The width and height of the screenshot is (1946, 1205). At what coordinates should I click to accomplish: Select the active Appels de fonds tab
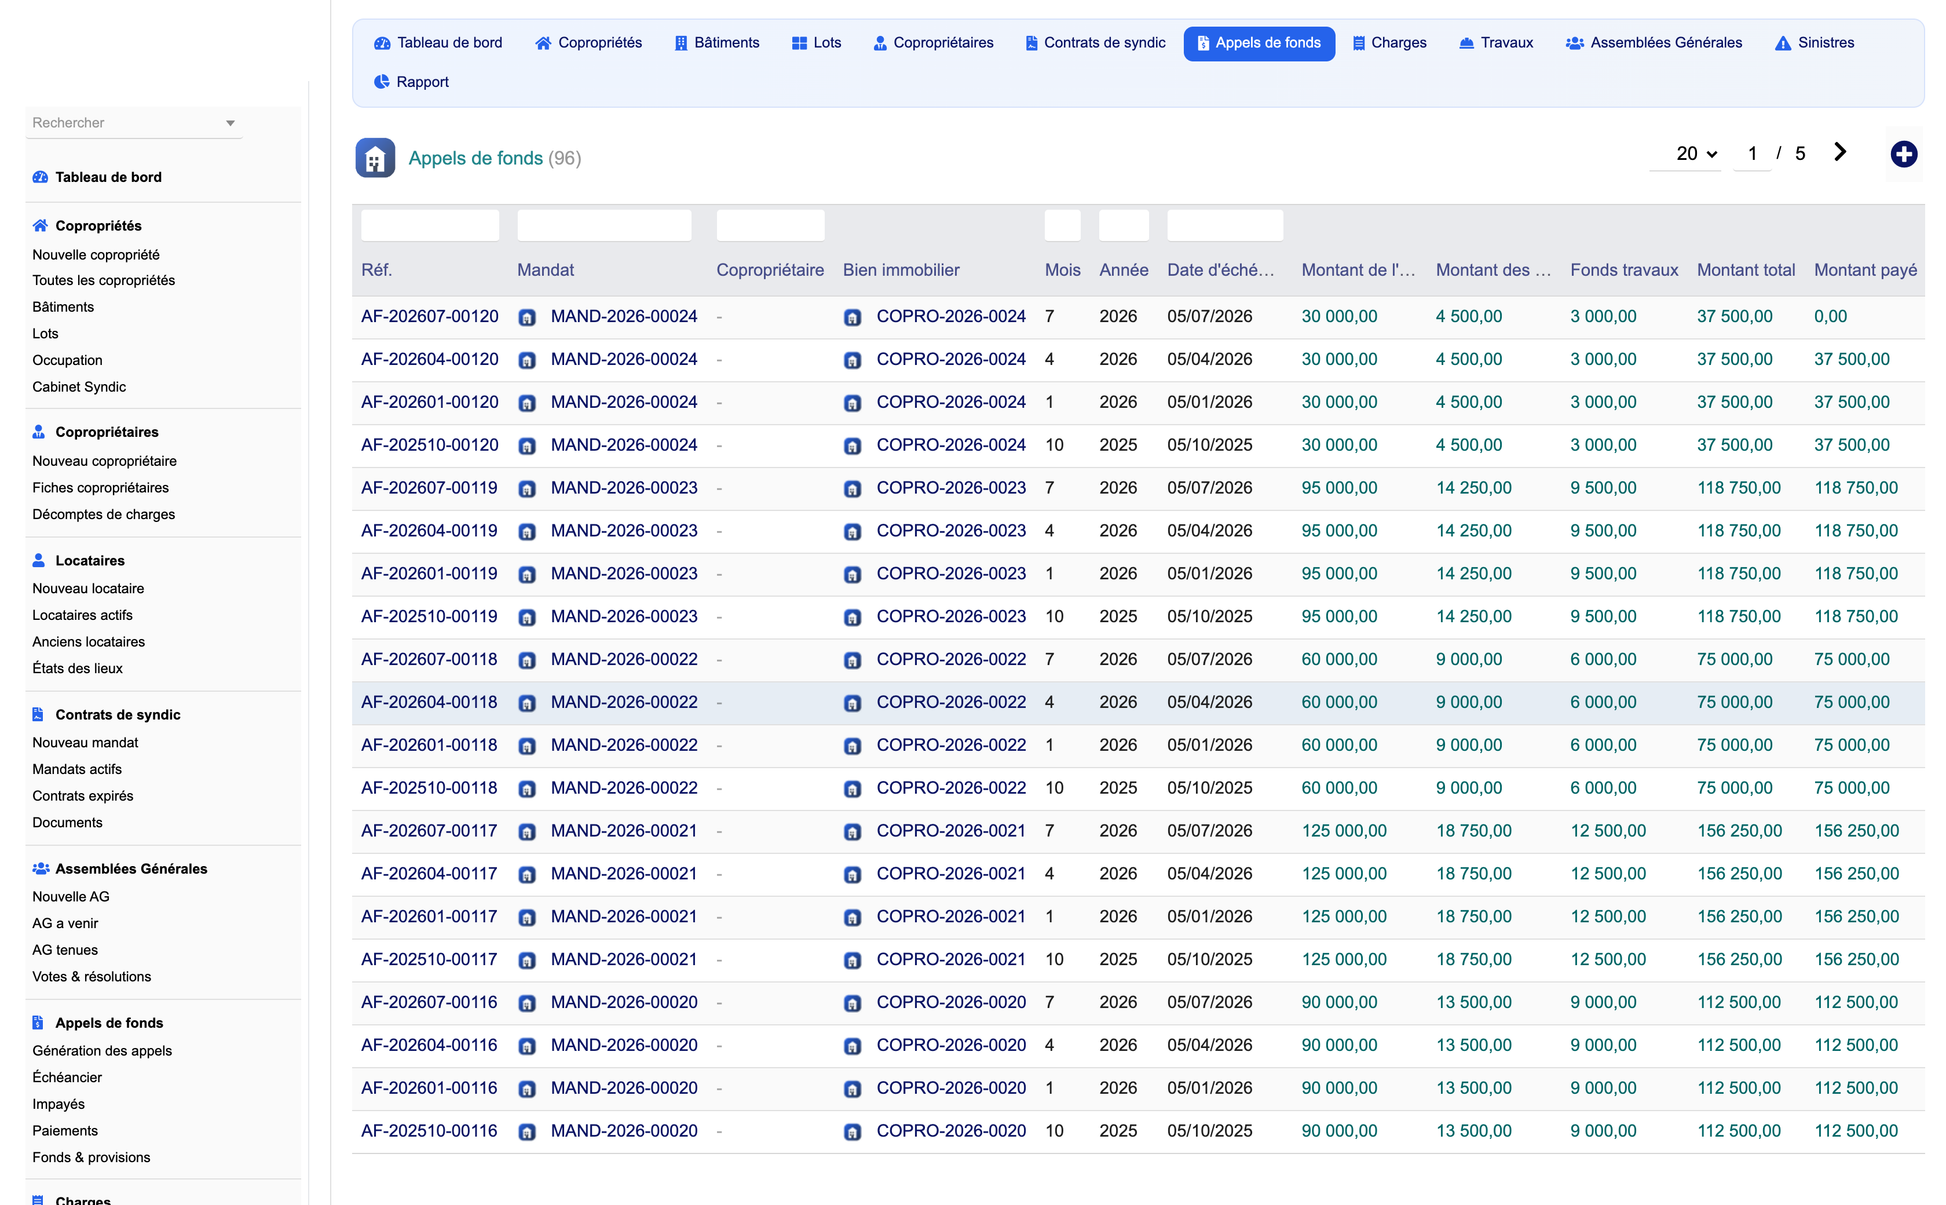pyautogui.click(x=1259, y=43)
